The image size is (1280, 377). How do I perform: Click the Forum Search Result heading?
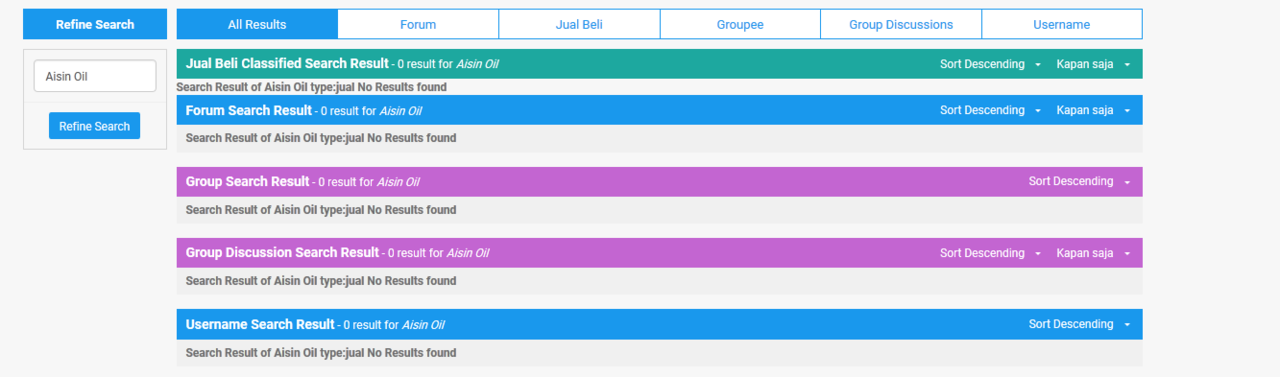[x=249, y=110]
